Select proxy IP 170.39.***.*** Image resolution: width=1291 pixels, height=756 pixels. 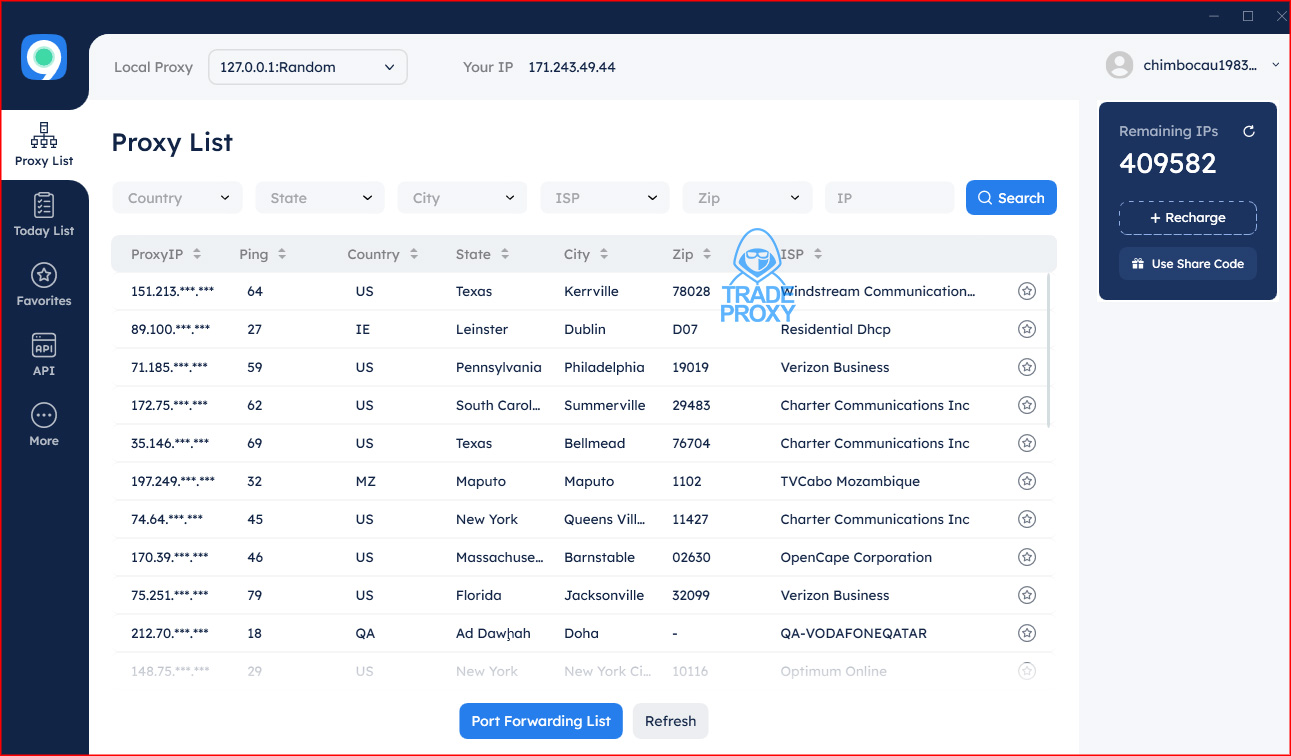coord(170,557)
